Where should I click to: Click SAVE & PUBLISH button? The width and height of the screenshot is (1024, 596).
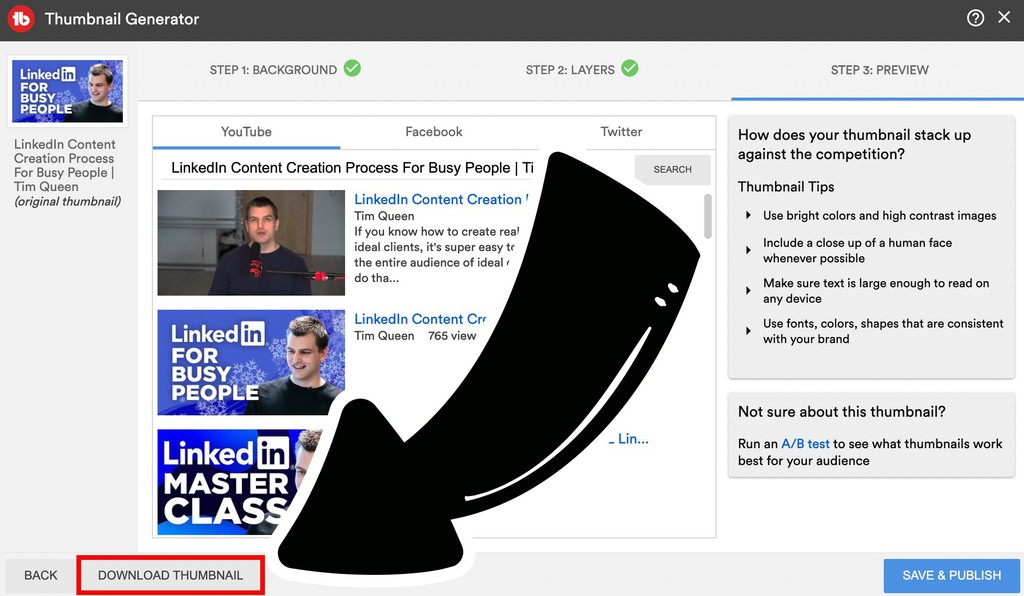click(952, 575)
